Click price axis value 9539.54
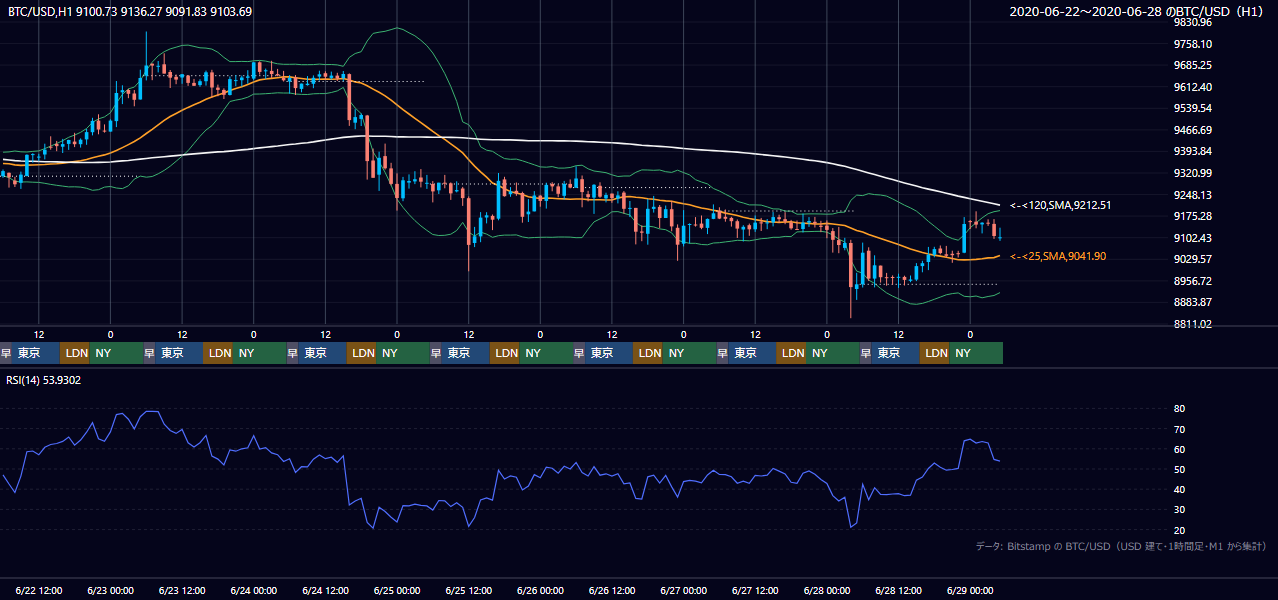This screenshot has height=600, width=1278. click(1193, 108)
